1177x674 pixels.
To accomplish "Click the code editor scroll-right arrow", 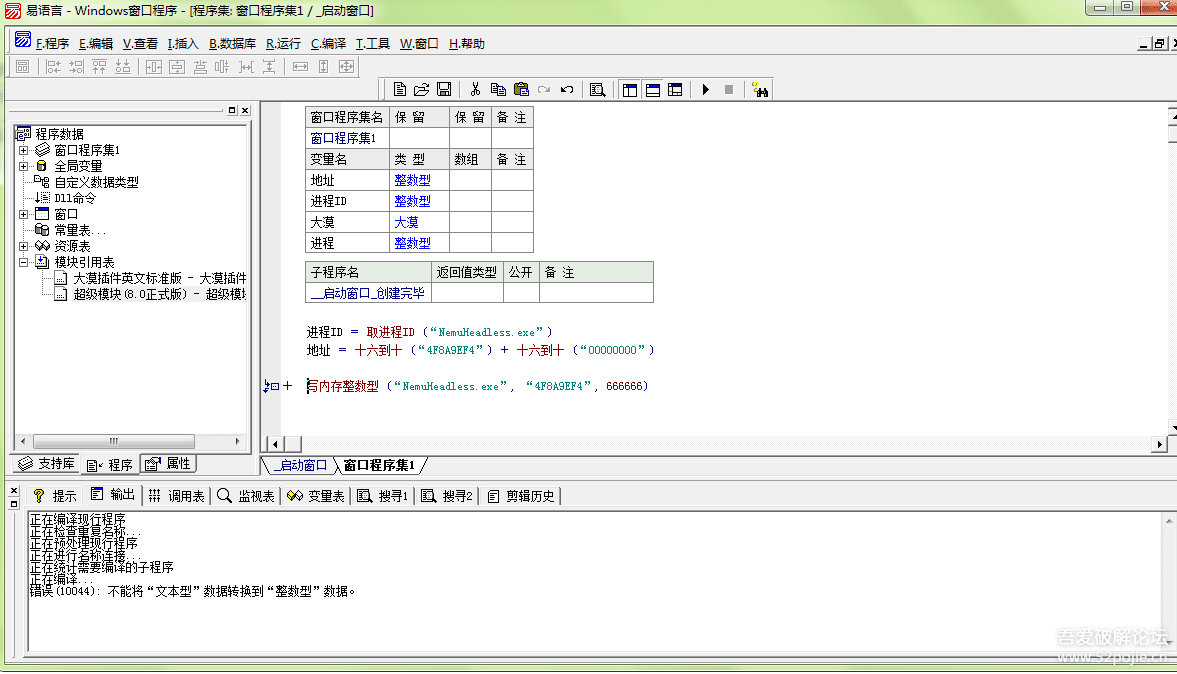I will click(1159, 444).
